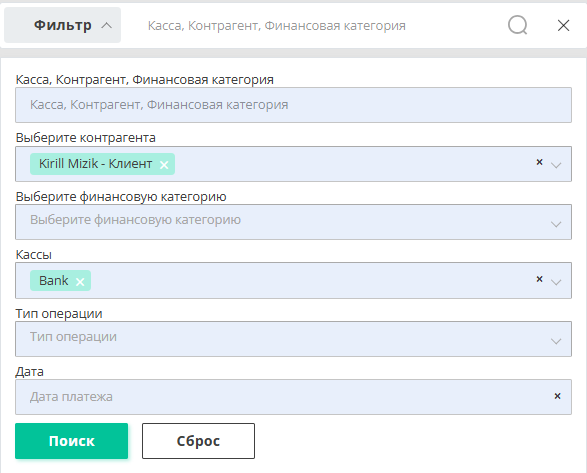The image size is (587, 473).
Task: Click the Дата платежа input field
Action: [x=285, y=397]
